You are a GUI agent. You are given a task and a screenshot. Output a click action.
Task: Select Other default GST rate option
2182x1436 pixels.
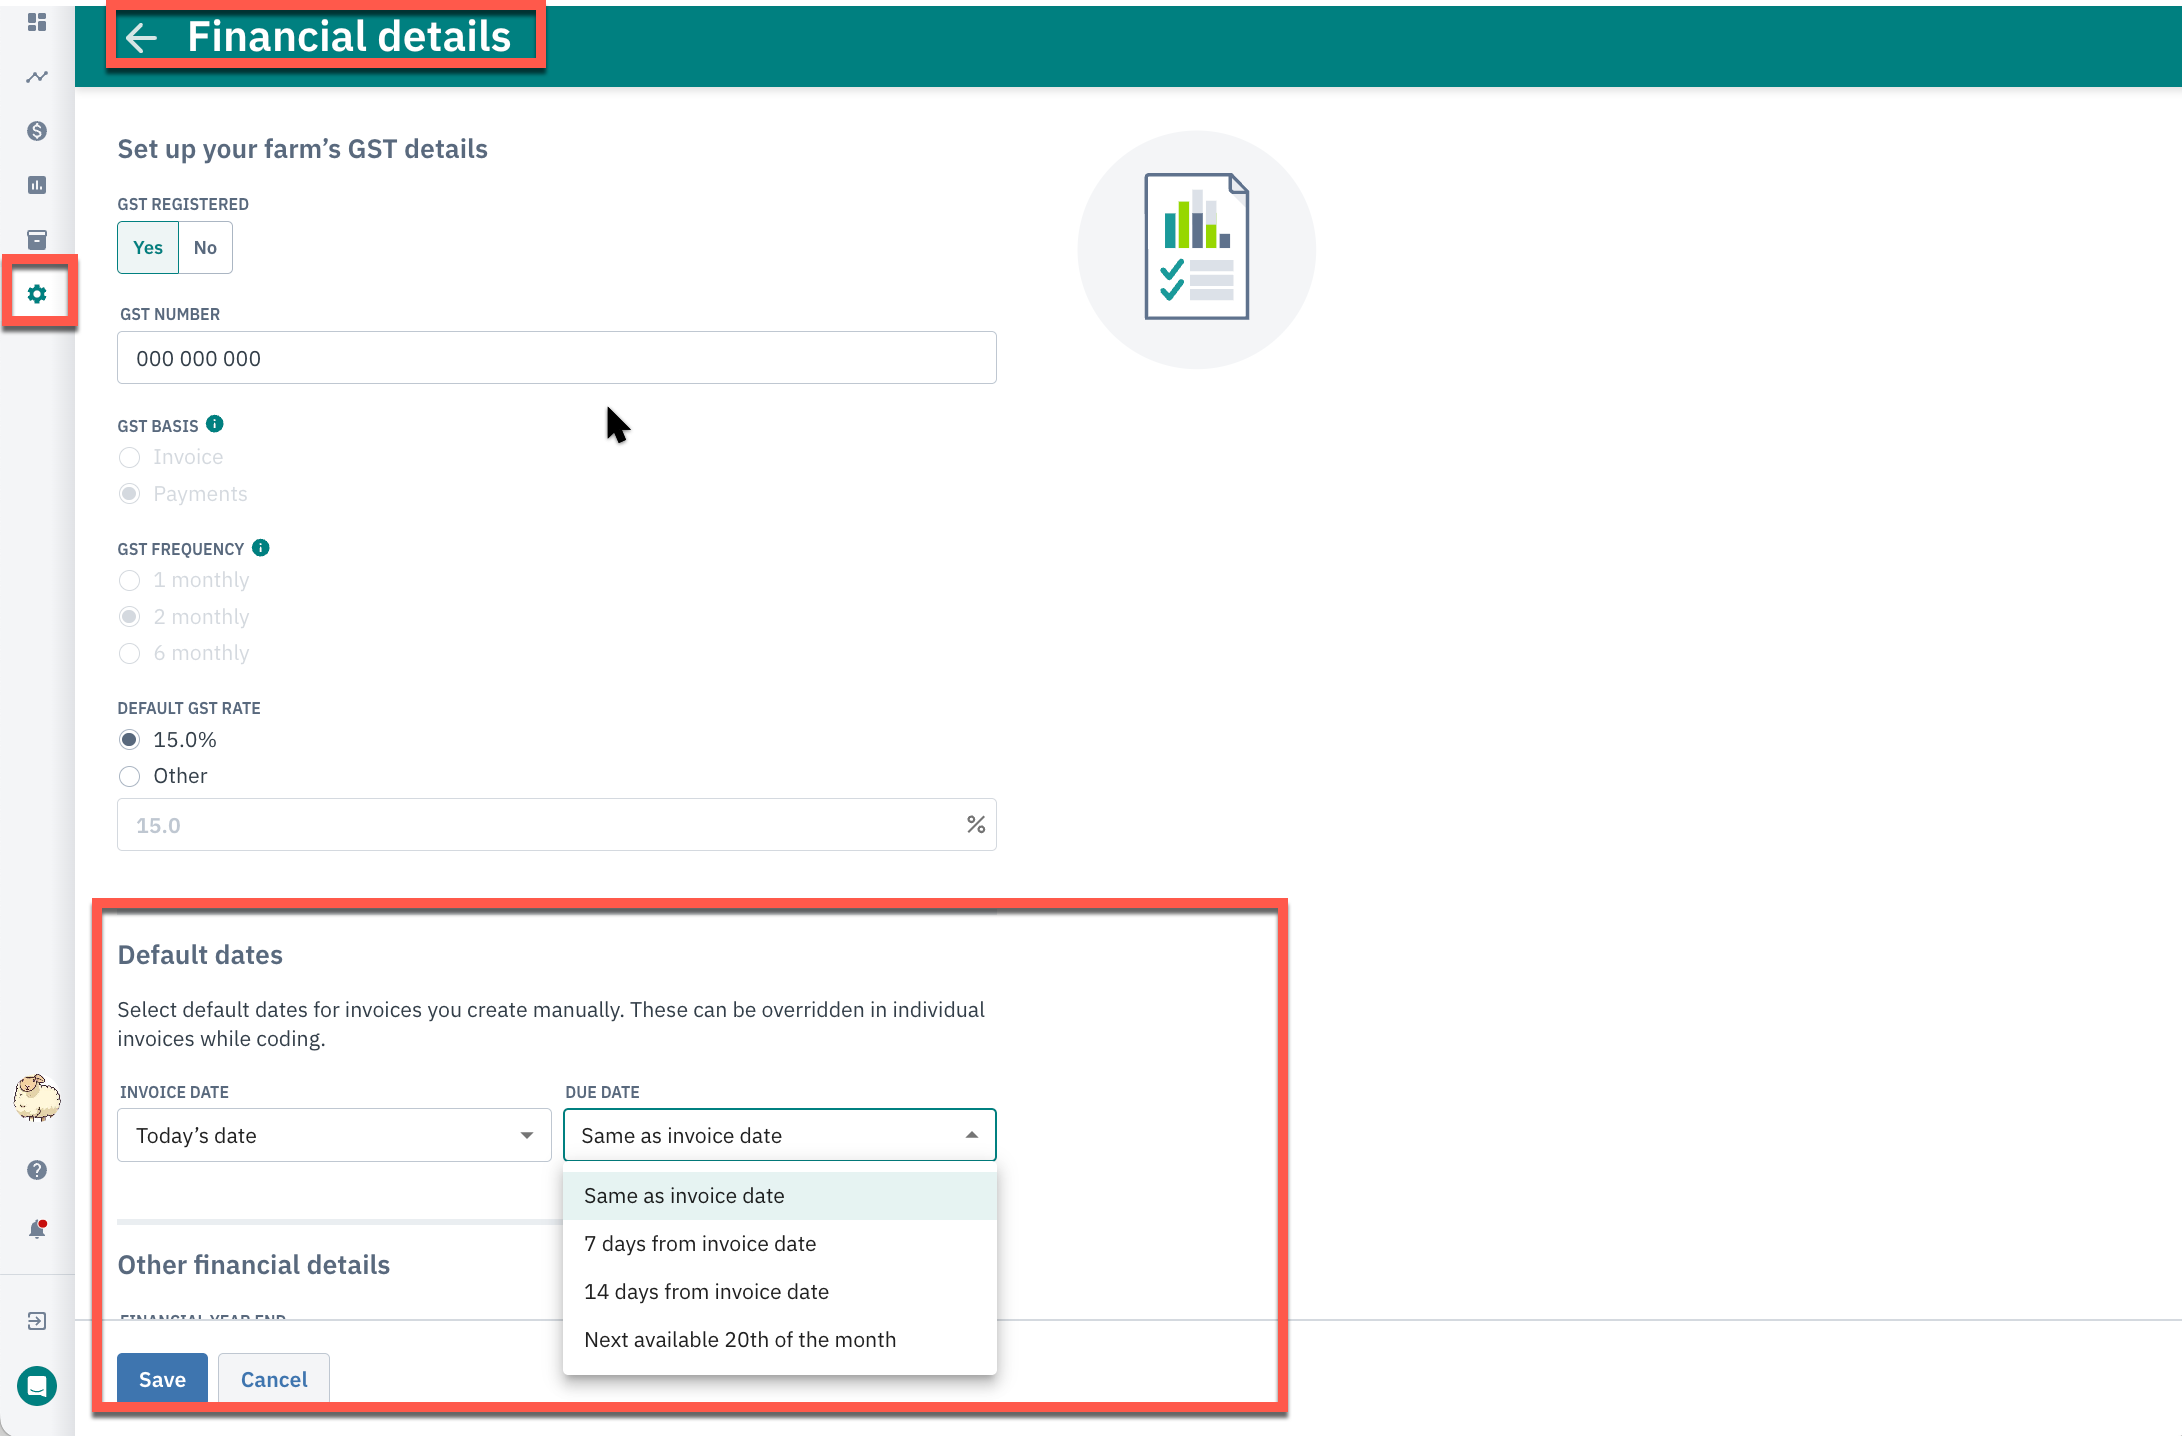[130, 776]
